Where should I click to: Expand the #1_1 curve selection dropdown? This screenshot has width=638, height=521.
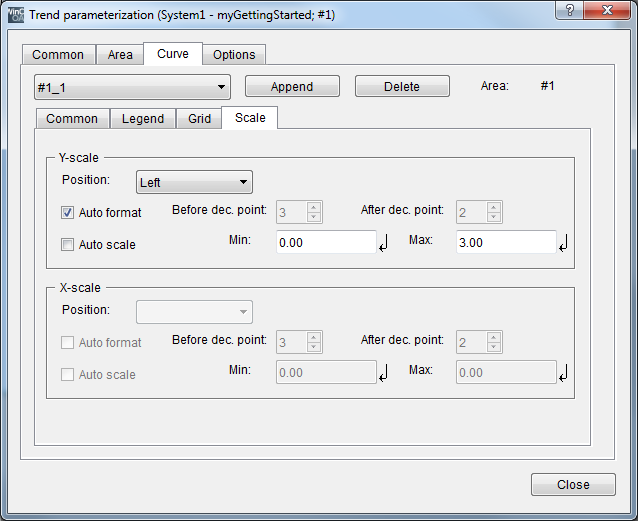click(x=132, y=87)
